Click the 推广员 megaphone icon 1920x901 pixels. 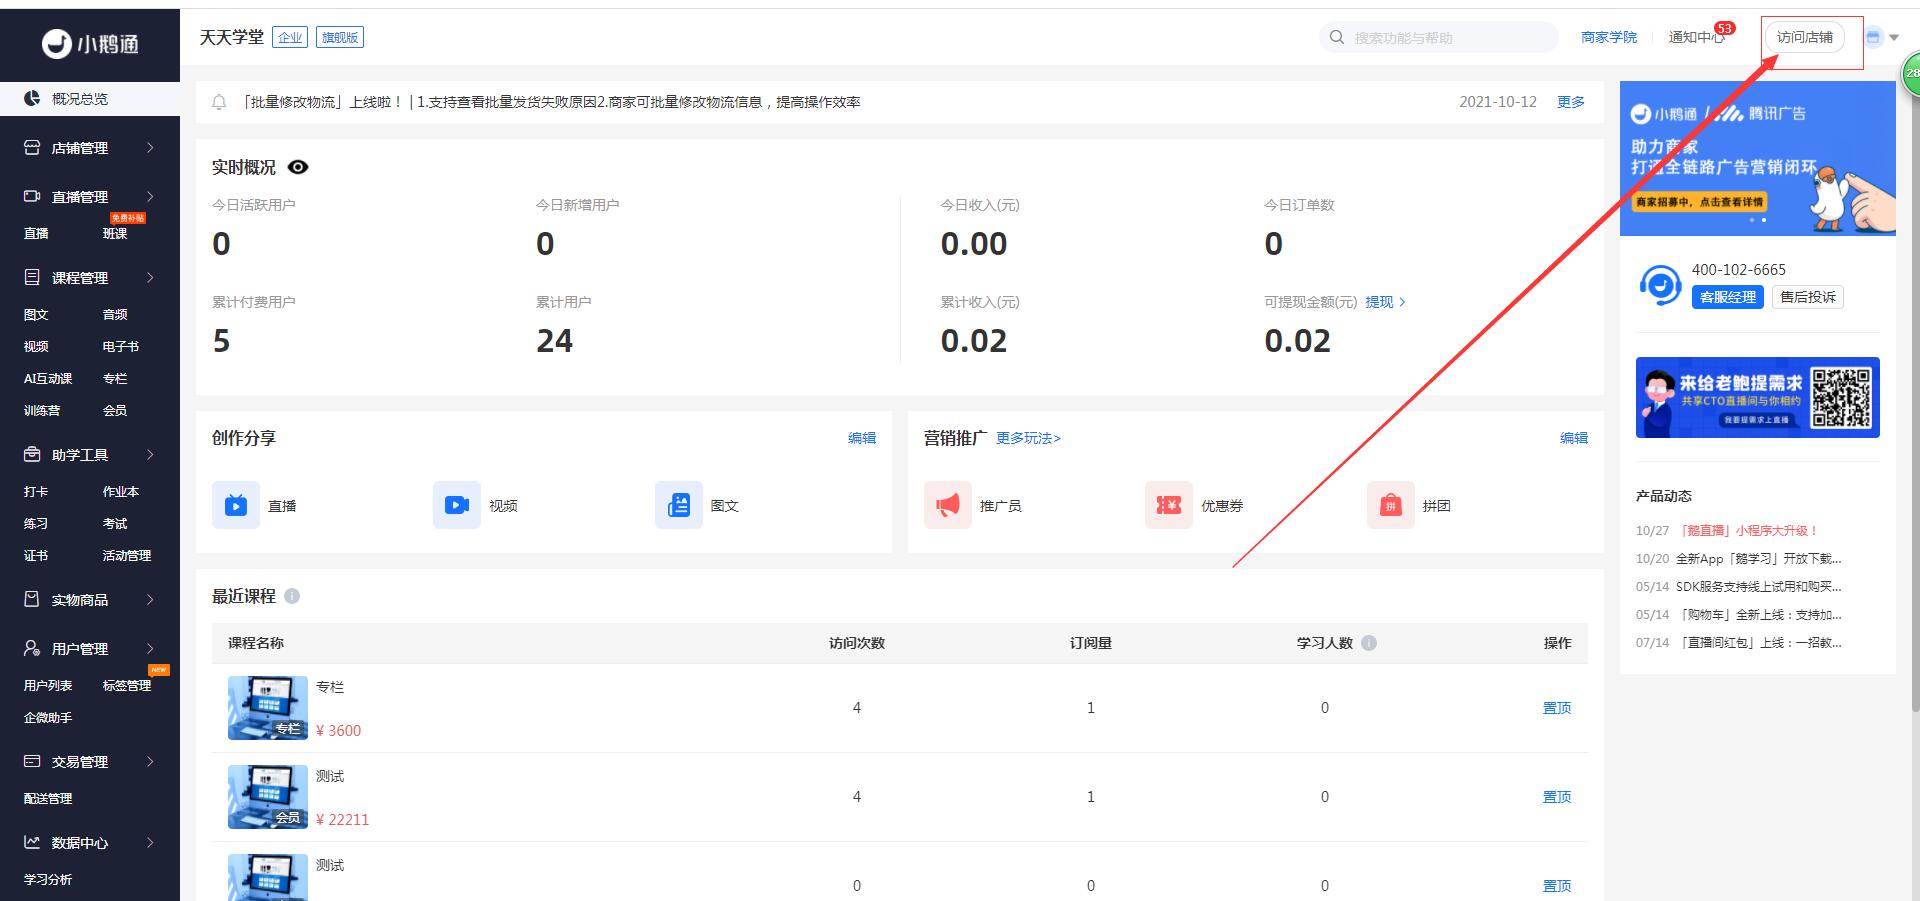948,505
